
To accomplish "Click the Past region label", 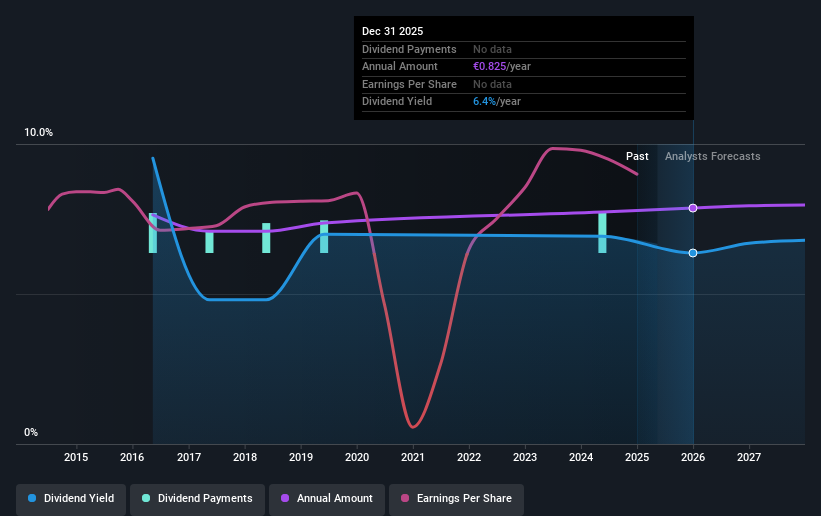I will click(637, 156).
